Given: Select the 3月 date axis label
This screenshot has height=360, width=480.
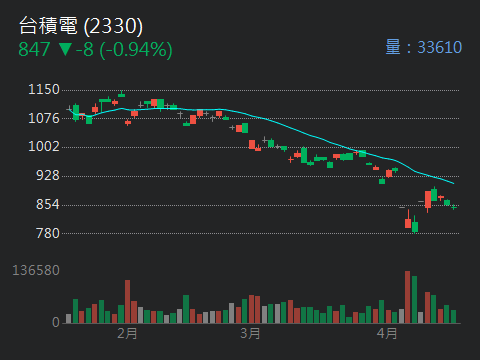Looking at the screenshot, I should pos(250,333).
